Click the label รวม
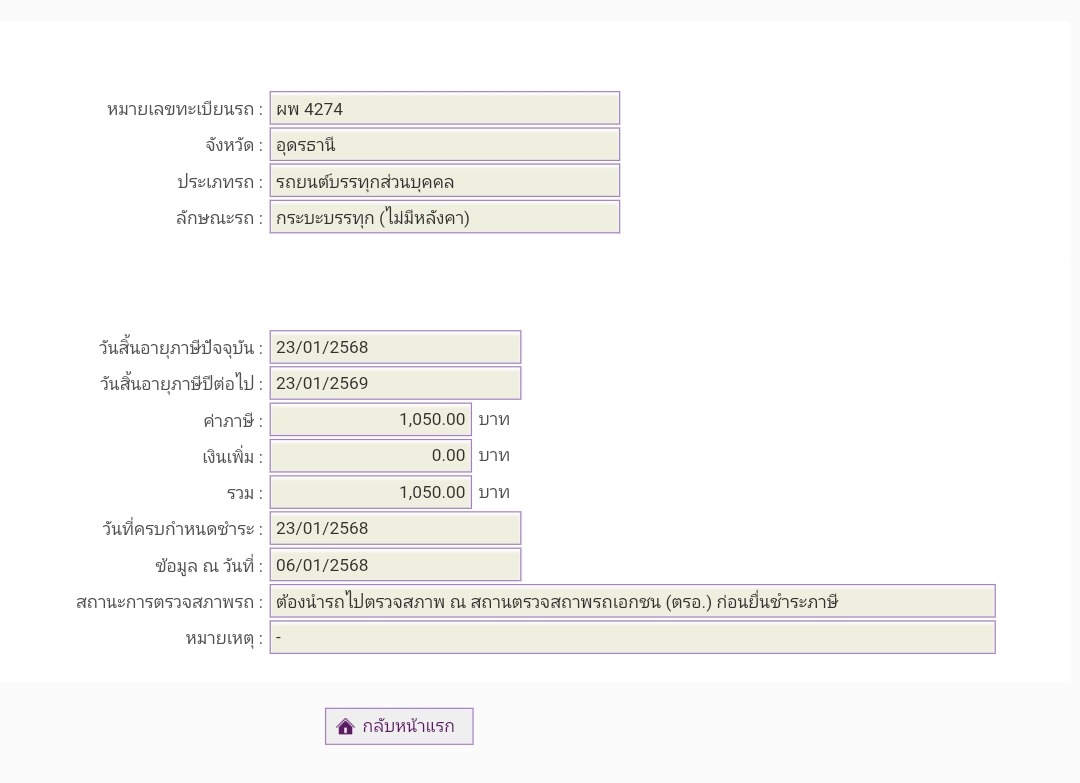This screenshot has height=783, width=1080. (245, 494)
